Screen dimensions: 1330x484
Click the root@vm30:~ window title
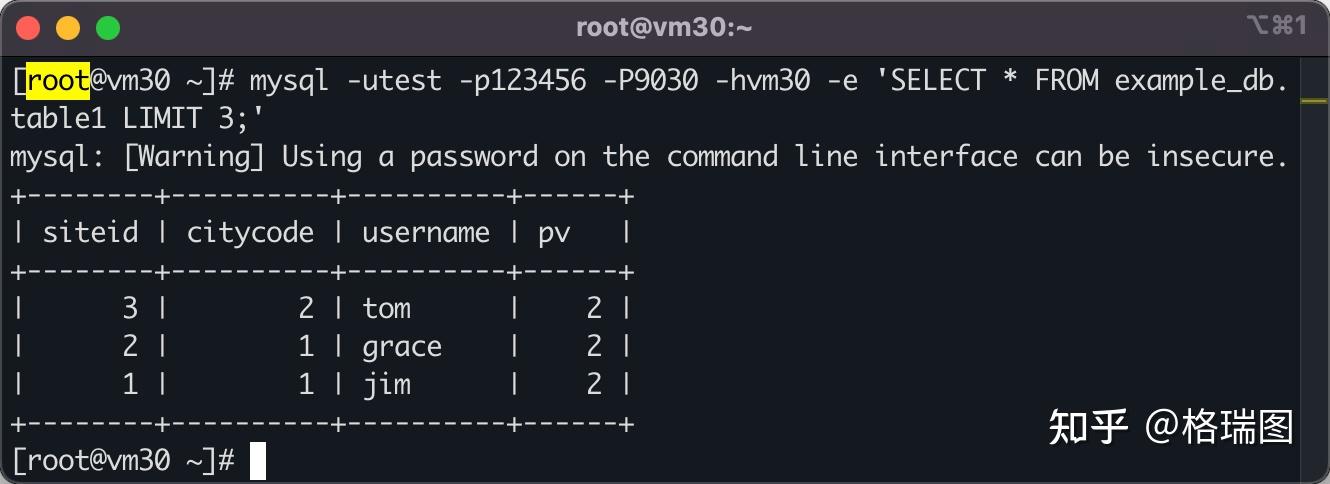pyautogui.click(x=664, y=28)
